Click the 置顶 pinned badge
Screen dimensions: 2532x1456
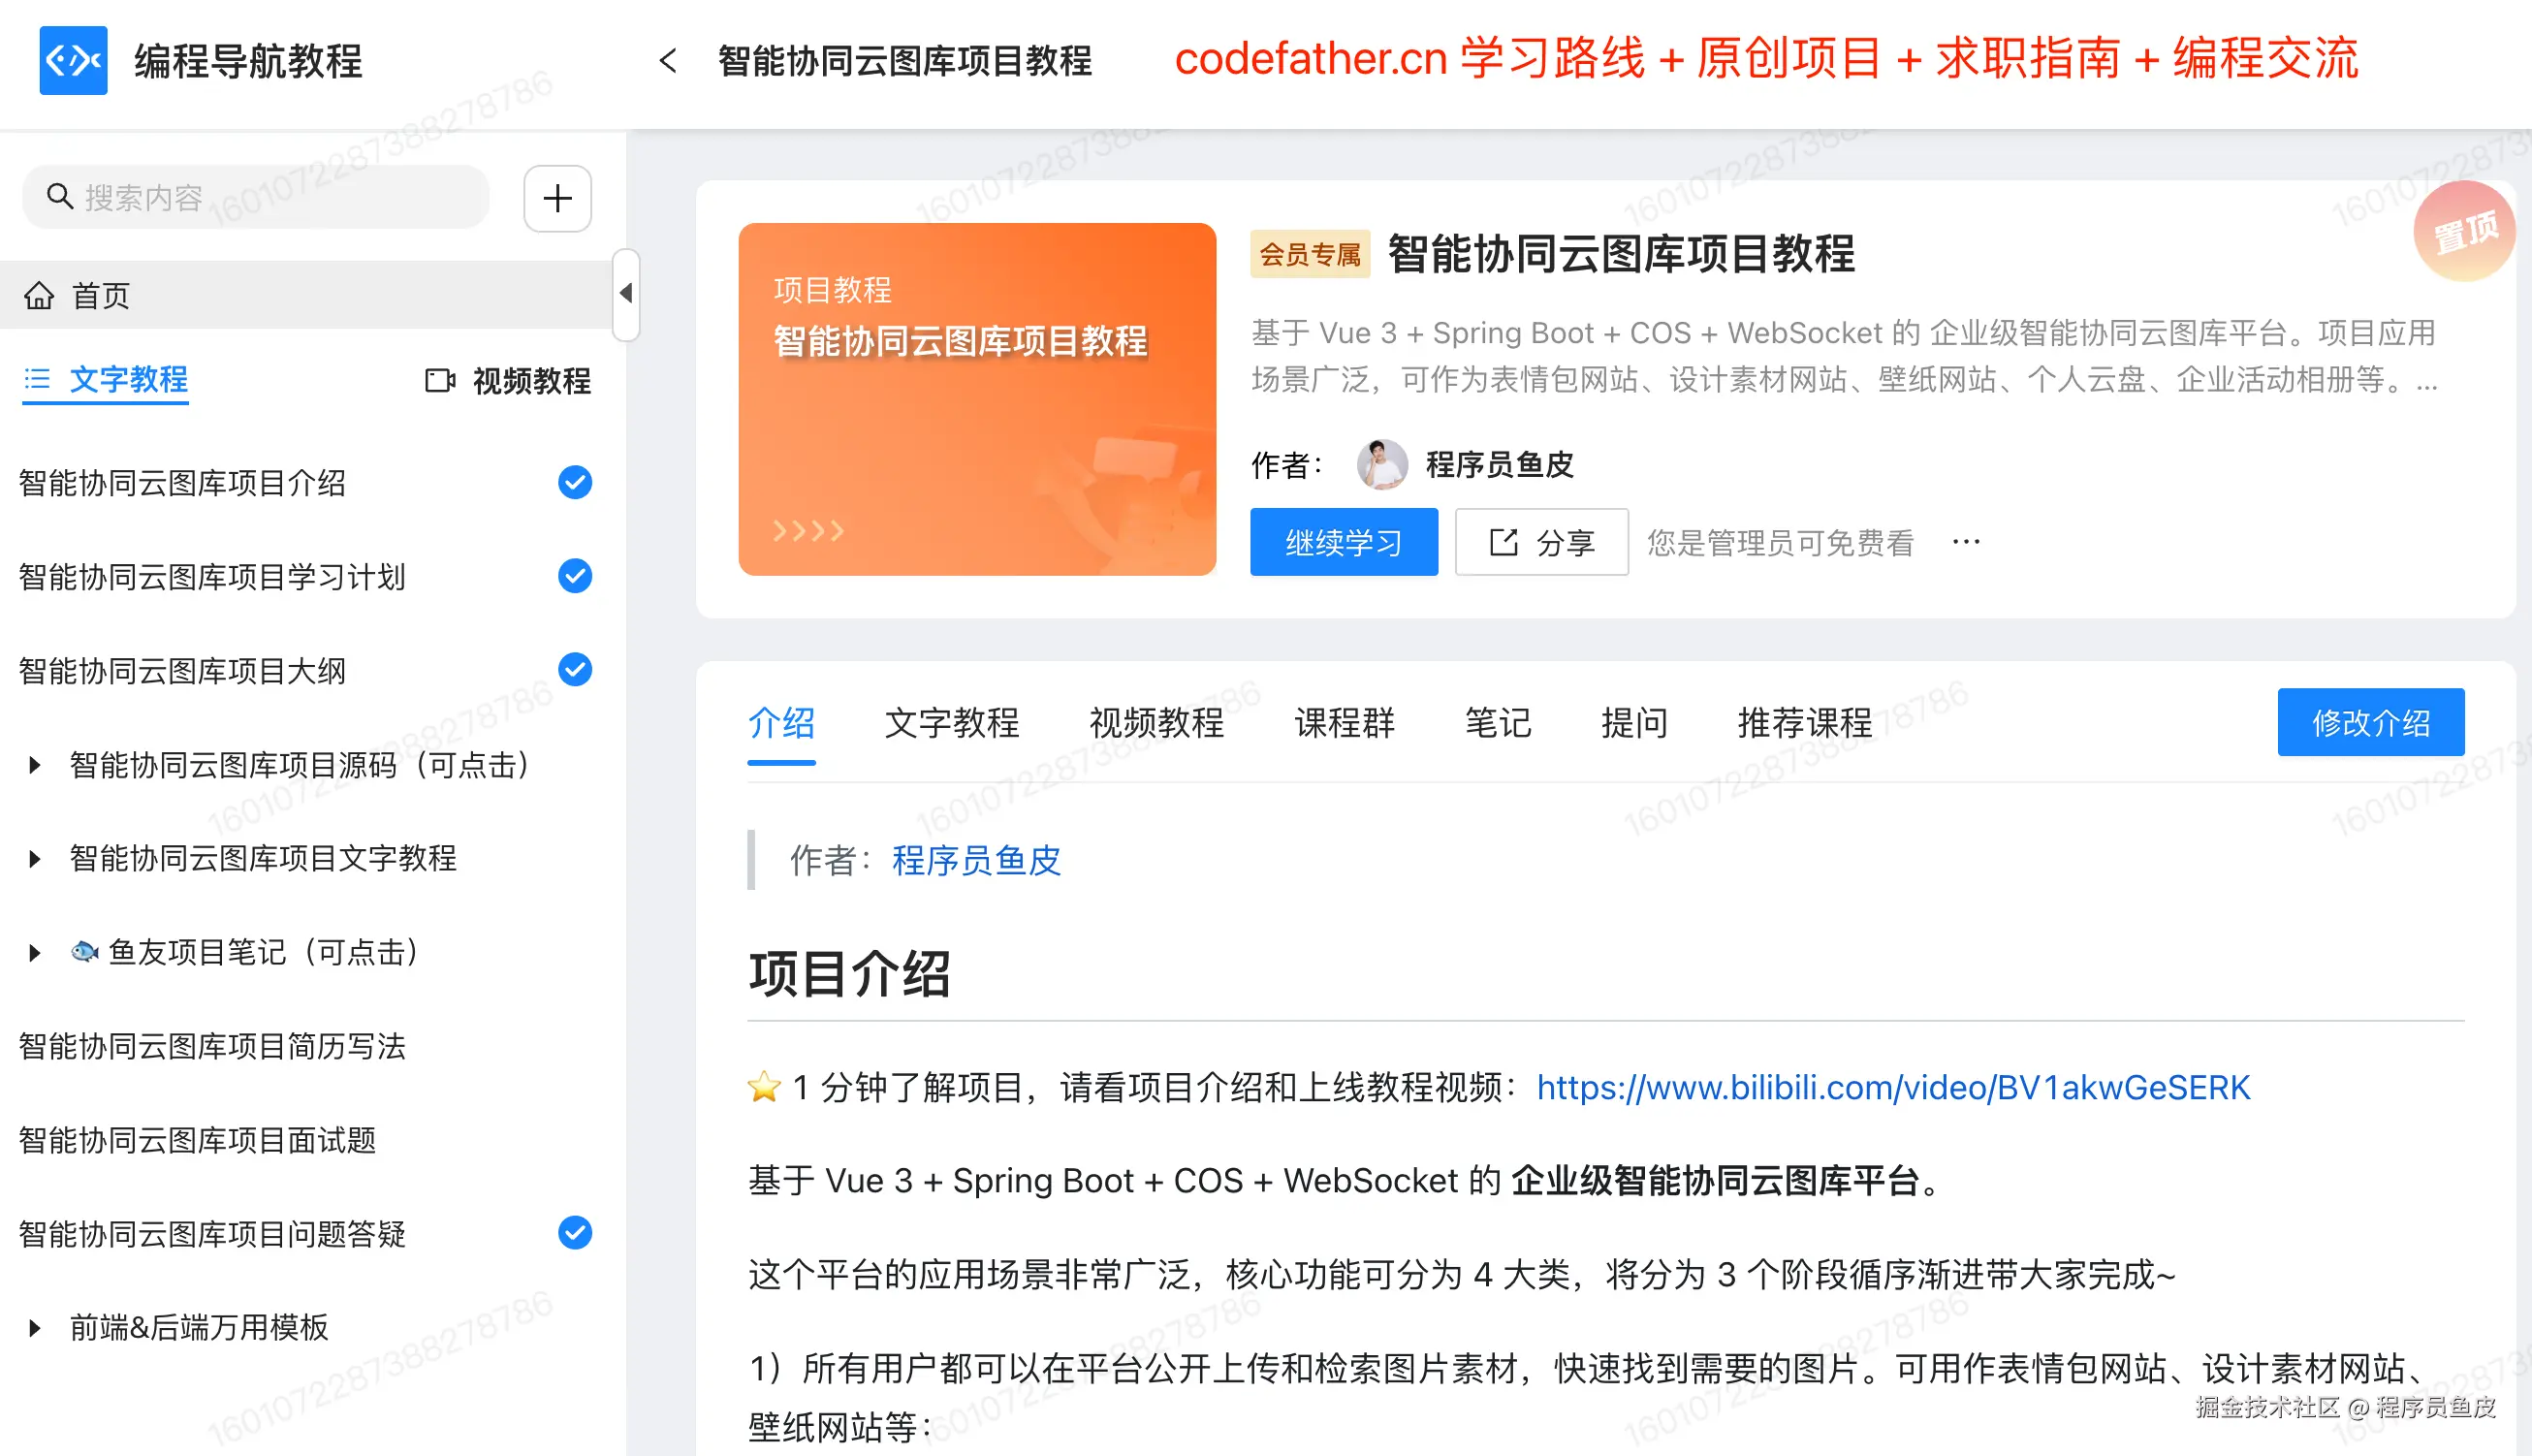tap(2463, 231)
